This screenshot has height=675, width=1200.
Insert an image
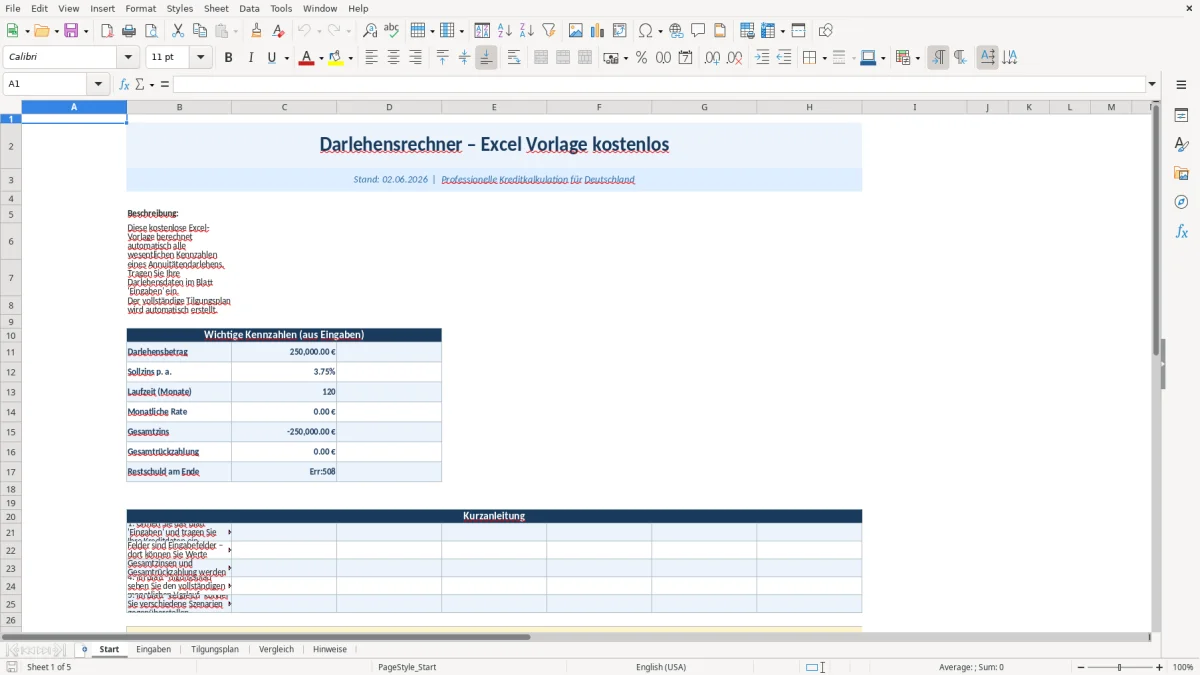click(x=576, y=31)
